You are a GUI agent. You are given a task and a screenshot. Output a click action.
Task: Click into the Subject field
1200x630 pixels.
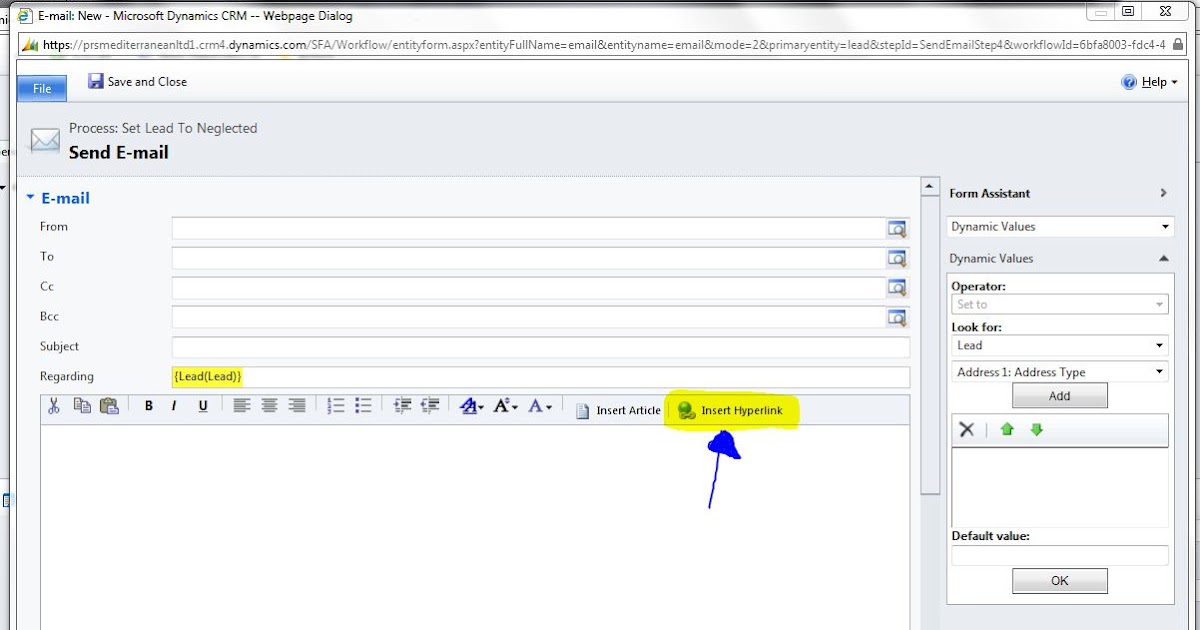click(541, 347)
